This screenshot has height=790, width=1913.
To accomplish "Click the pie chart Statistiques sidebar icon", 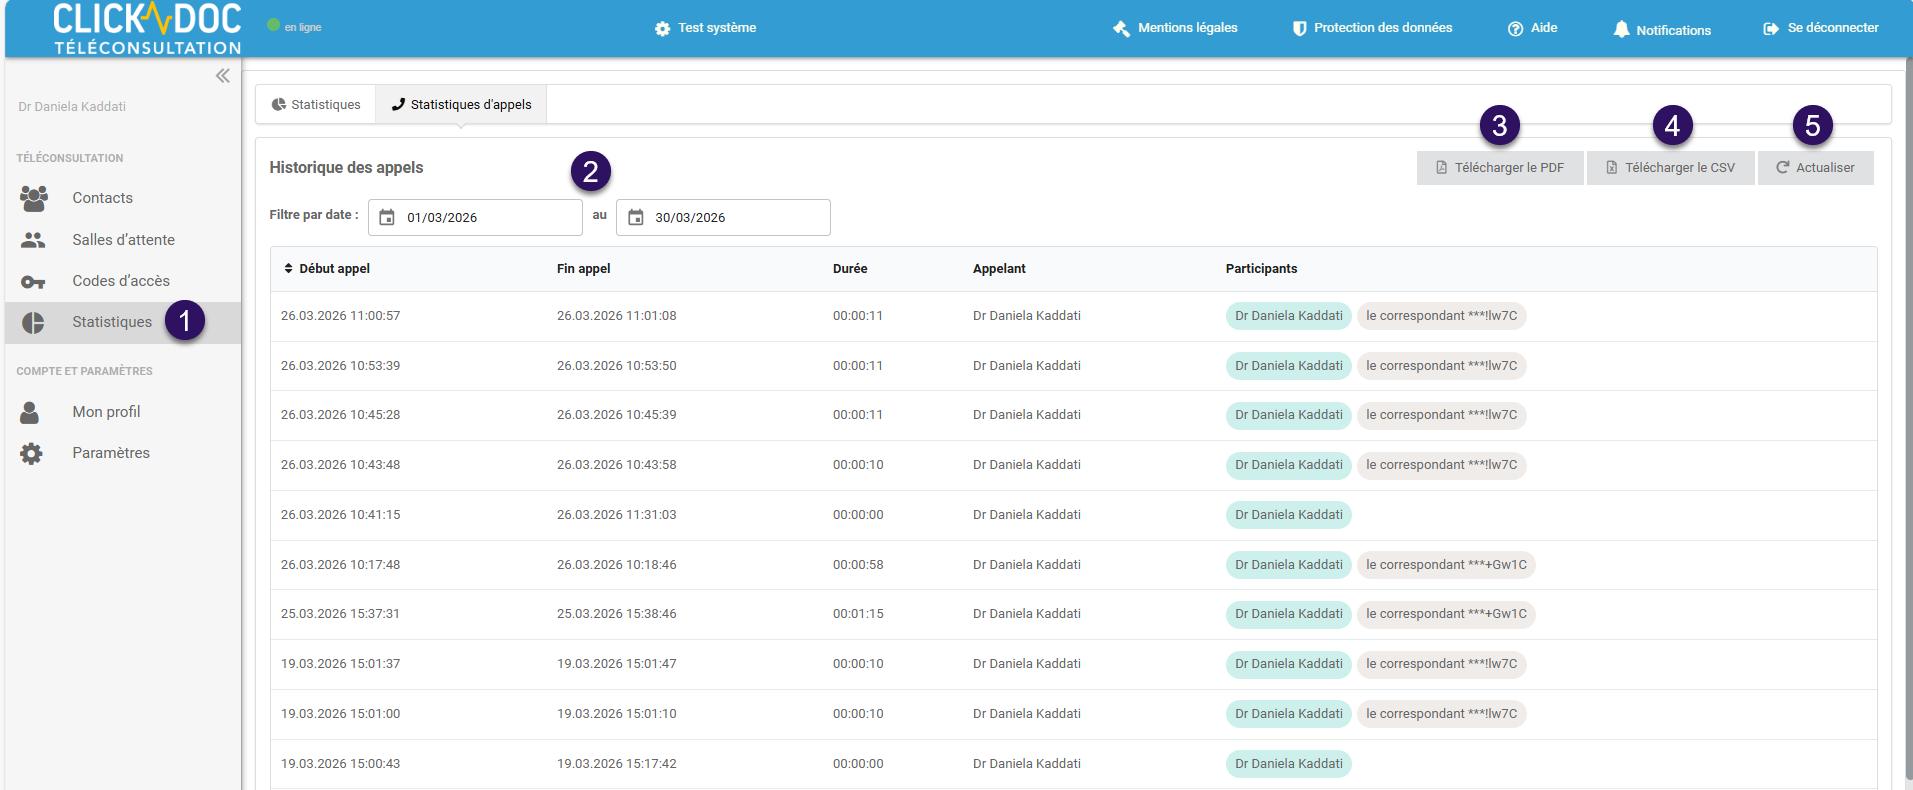I will click(33, 322).
